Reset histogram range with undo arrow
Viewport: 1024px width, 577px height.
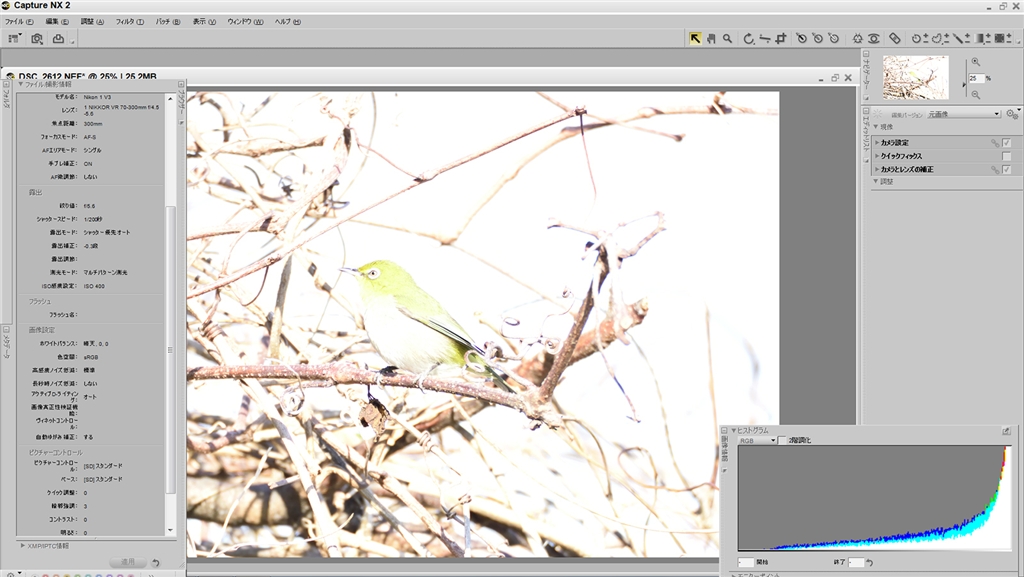tap(870, 562)
